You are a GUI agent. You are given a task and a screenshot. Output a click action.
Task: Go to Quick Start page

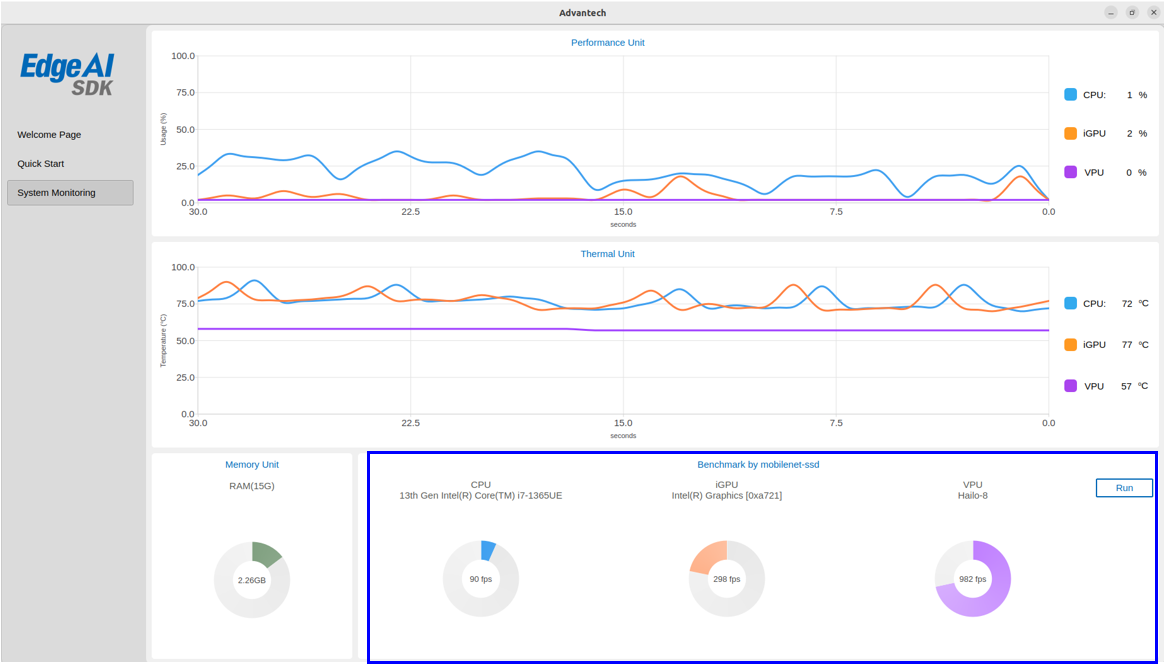click(x=40, y=164)
